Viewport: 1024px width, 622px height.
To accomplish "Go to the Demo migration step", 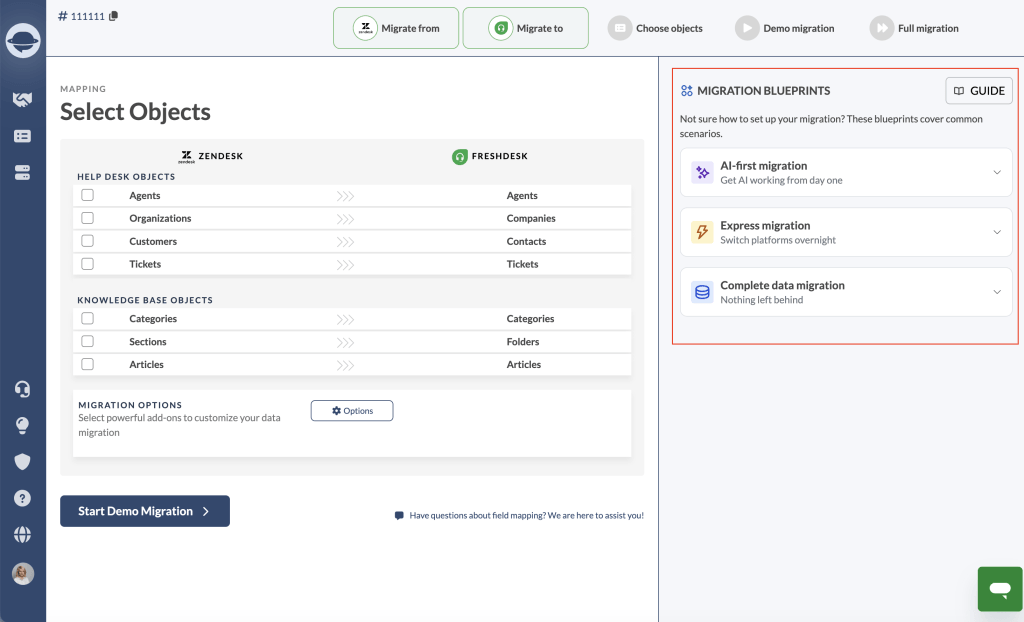I will point(784,28).
